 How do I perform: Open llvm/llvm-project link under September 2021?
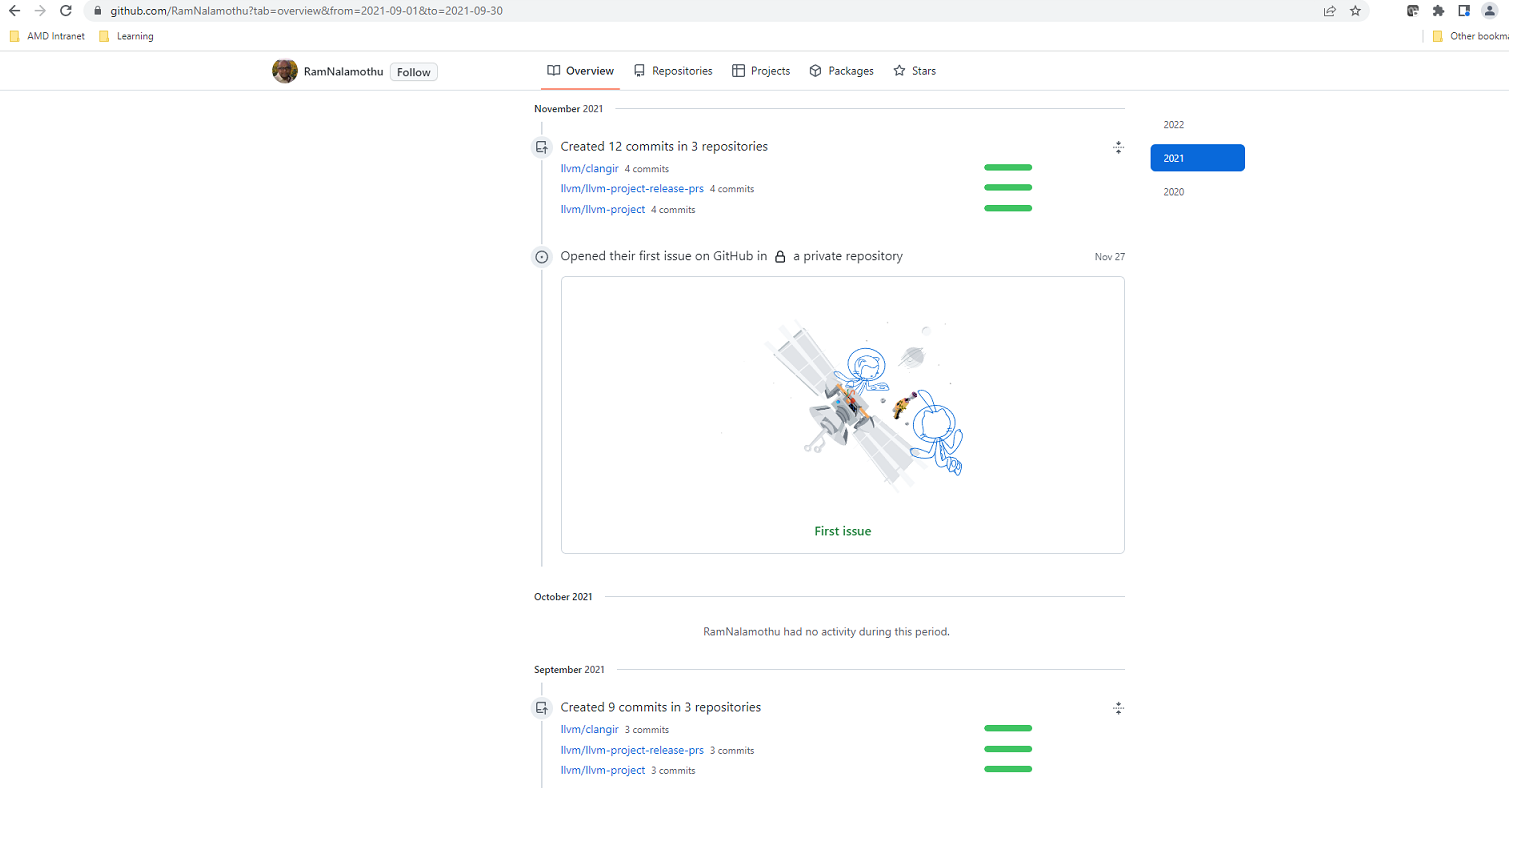point(602,771)
